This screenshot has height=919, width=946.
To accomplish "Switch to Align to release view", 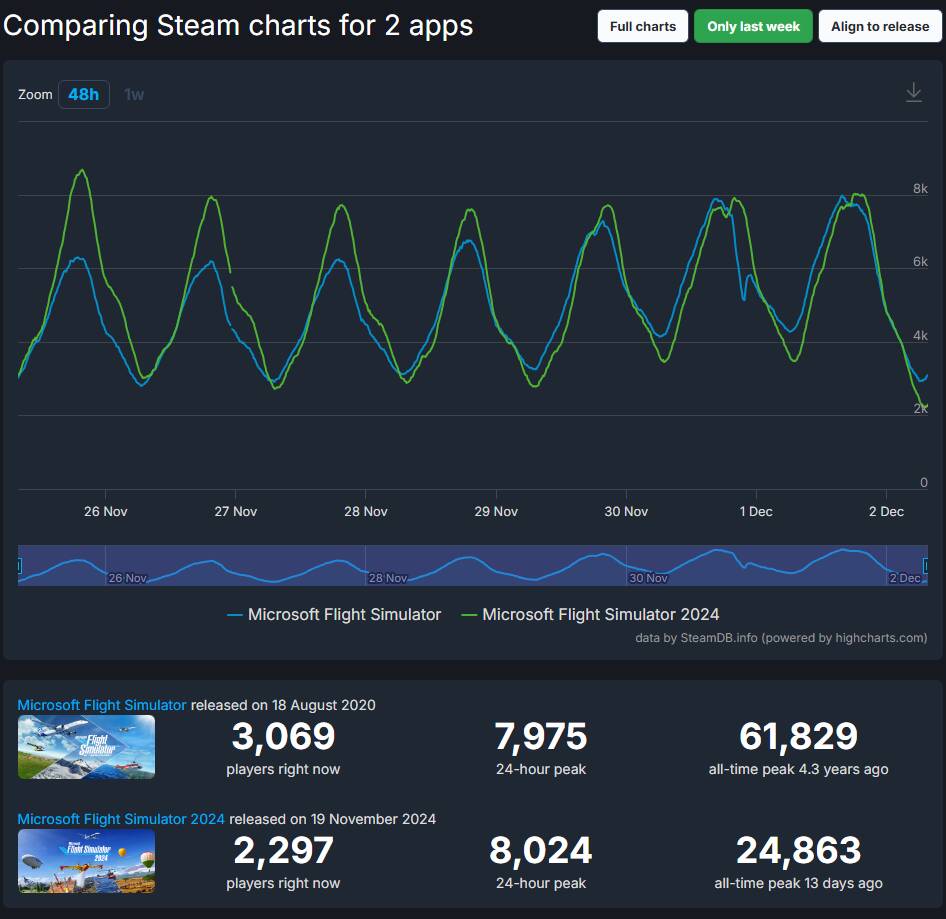I will pyautogui.click(x=880, y=26).
